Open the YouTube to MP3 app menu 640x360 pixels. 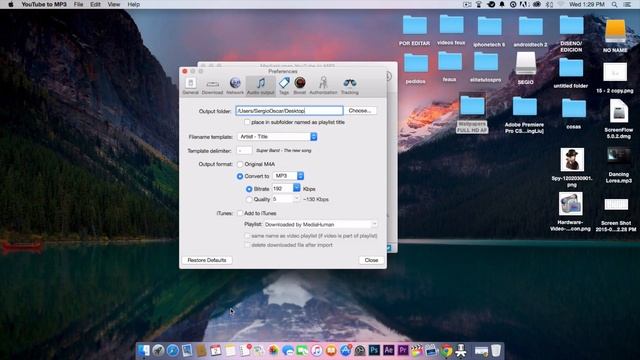(44, 4)
